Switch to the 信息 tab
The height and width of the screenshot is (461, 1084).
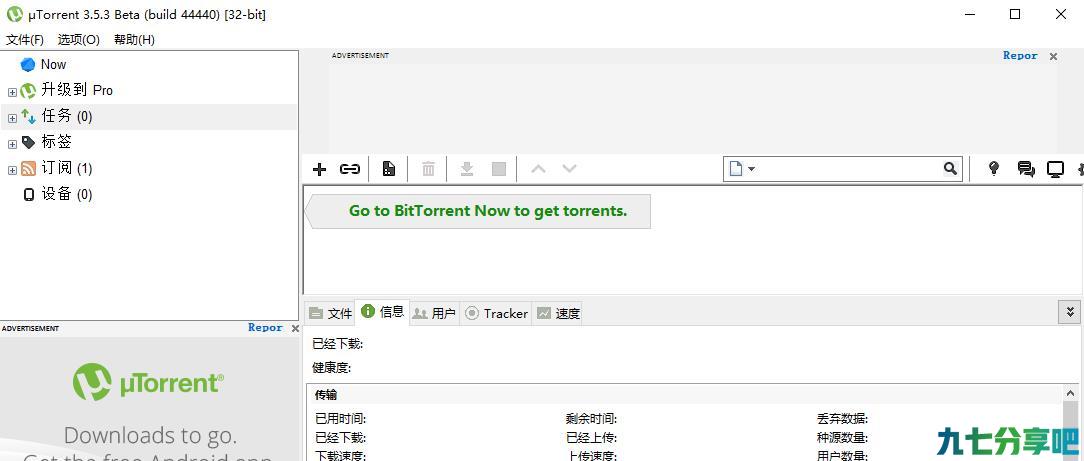(382, 312)
